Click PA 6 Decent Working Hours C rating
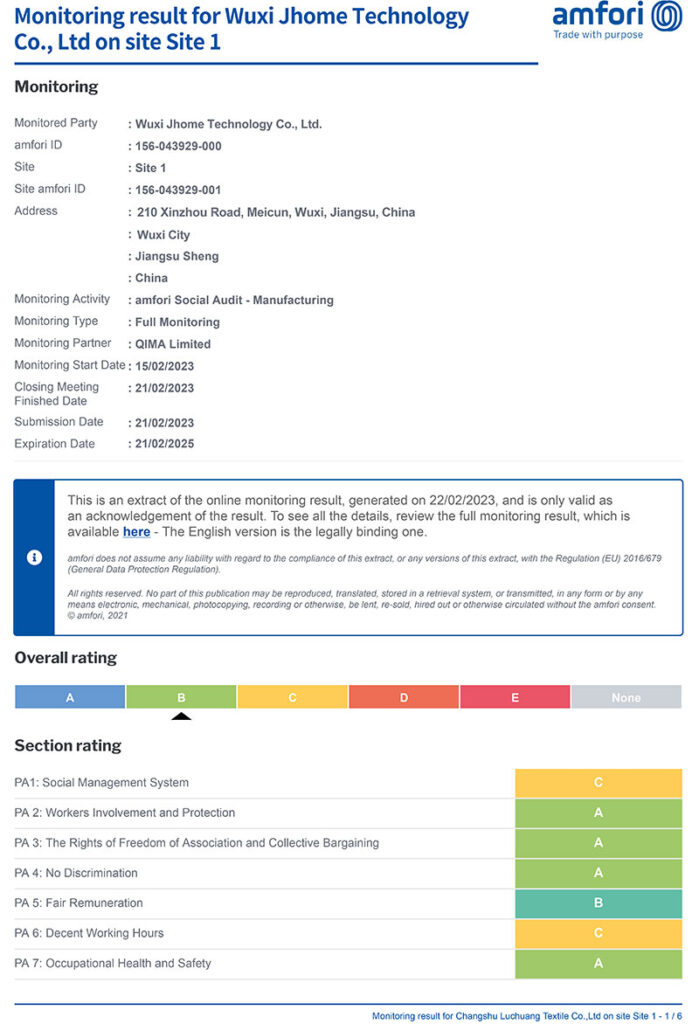The height and width of the screenshot is (1024, 699). (598, 933)
